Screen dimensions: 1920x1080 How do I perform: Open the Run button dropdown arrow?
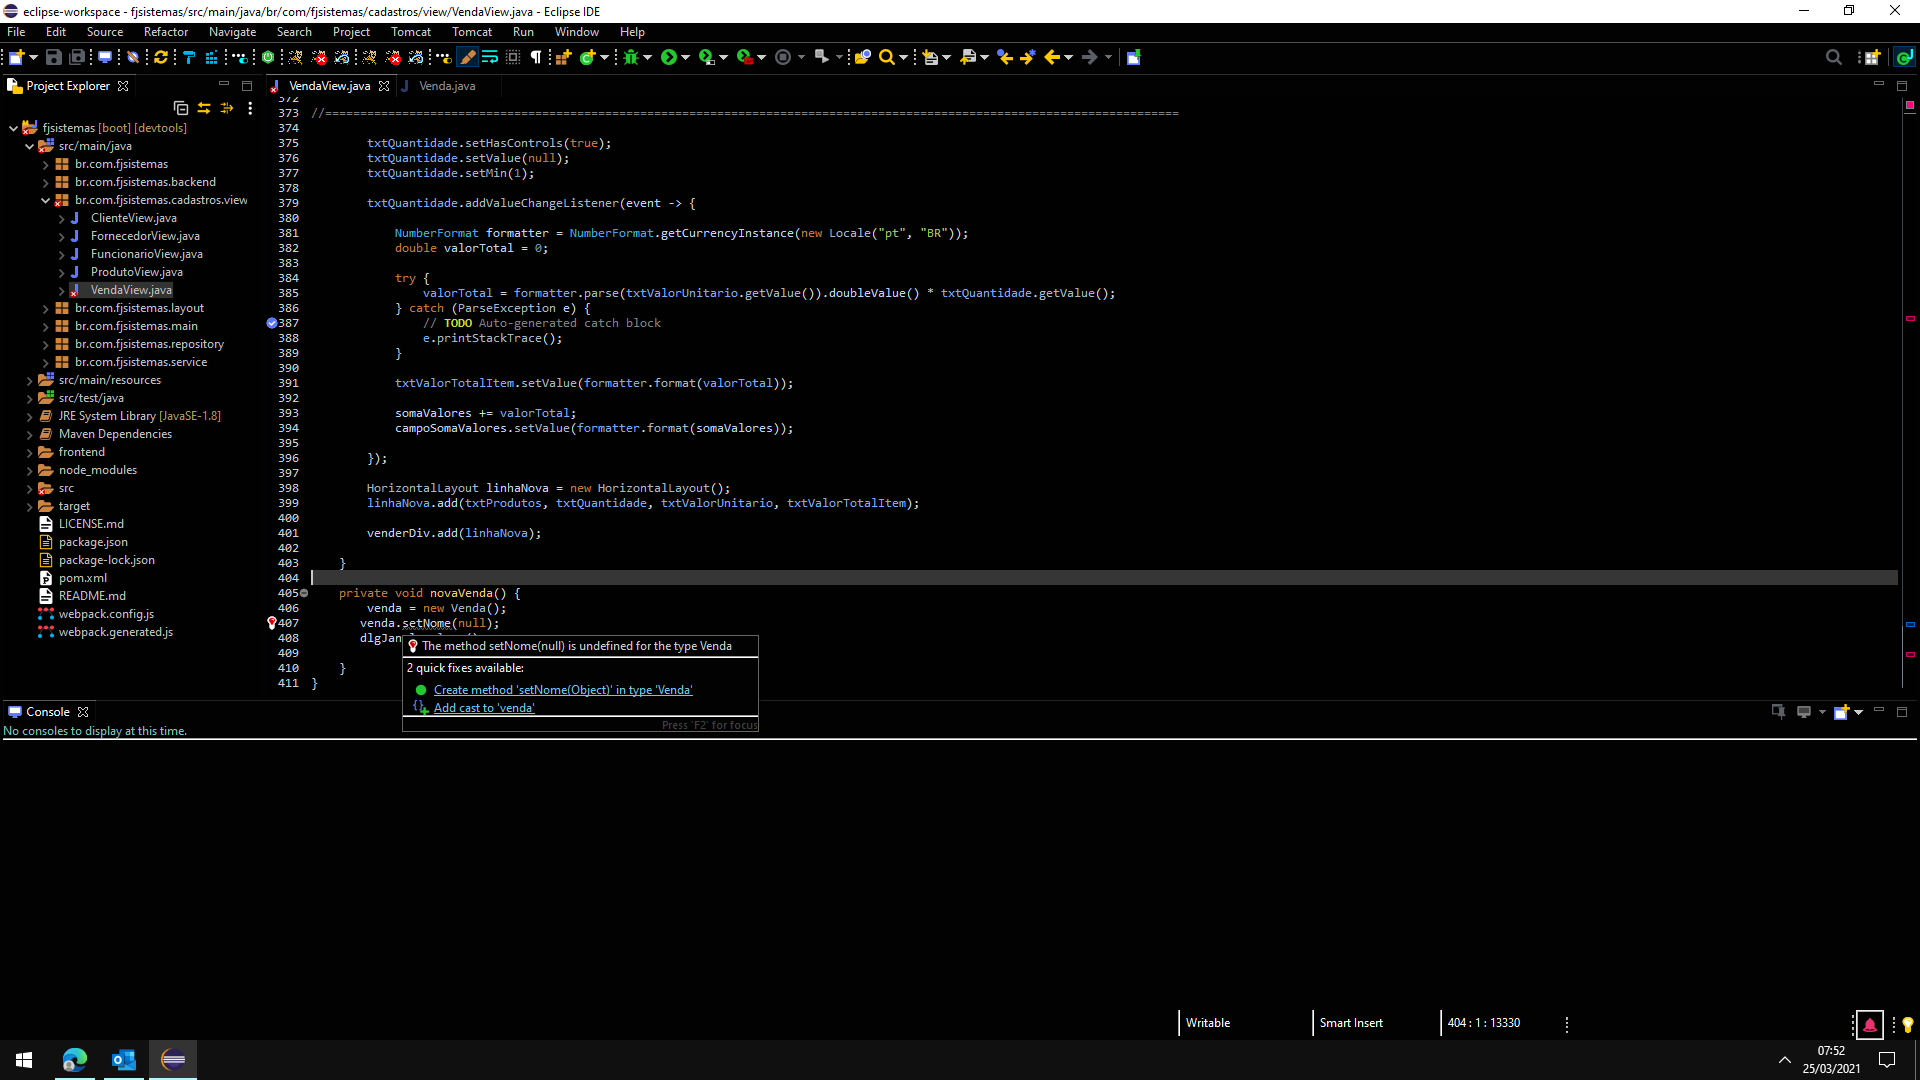(x=685, y=57)
